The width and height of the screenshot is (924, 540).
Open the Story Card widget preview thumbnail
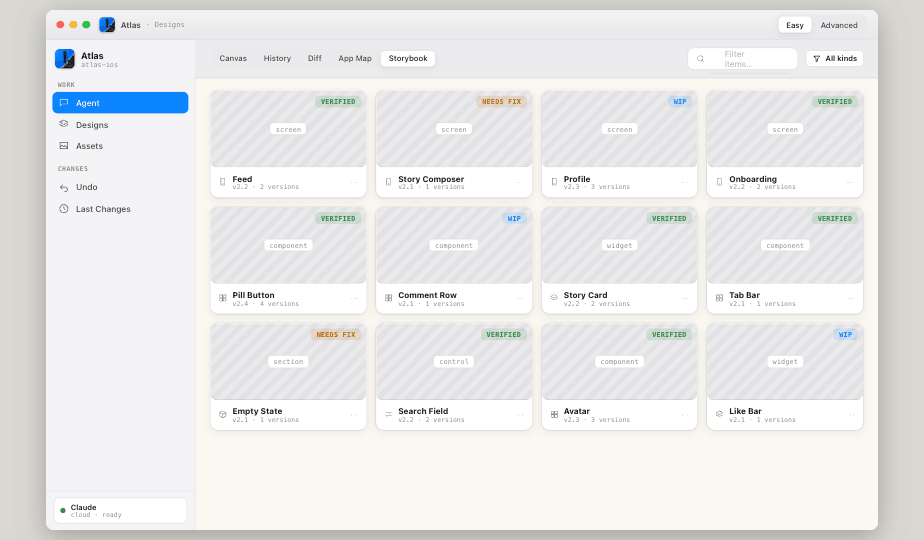pyautogui.click(x=619, y=245)
